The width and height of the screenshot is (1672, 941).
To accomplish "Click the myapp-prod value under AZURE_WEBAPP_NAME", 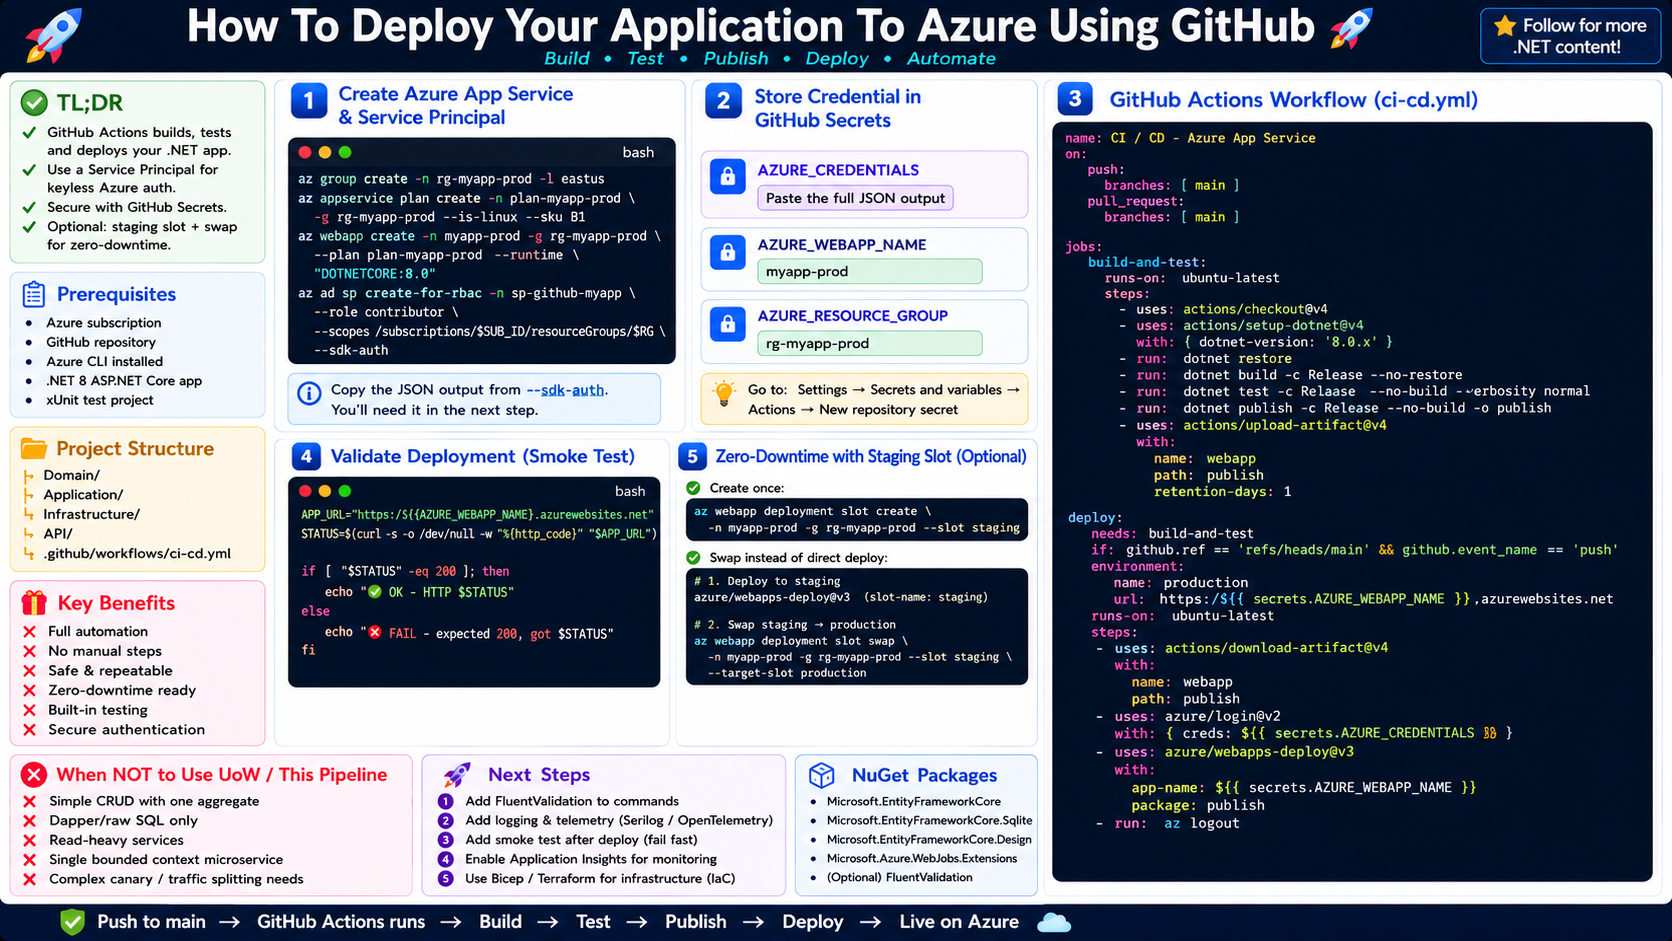I will (x=870, y=271).
